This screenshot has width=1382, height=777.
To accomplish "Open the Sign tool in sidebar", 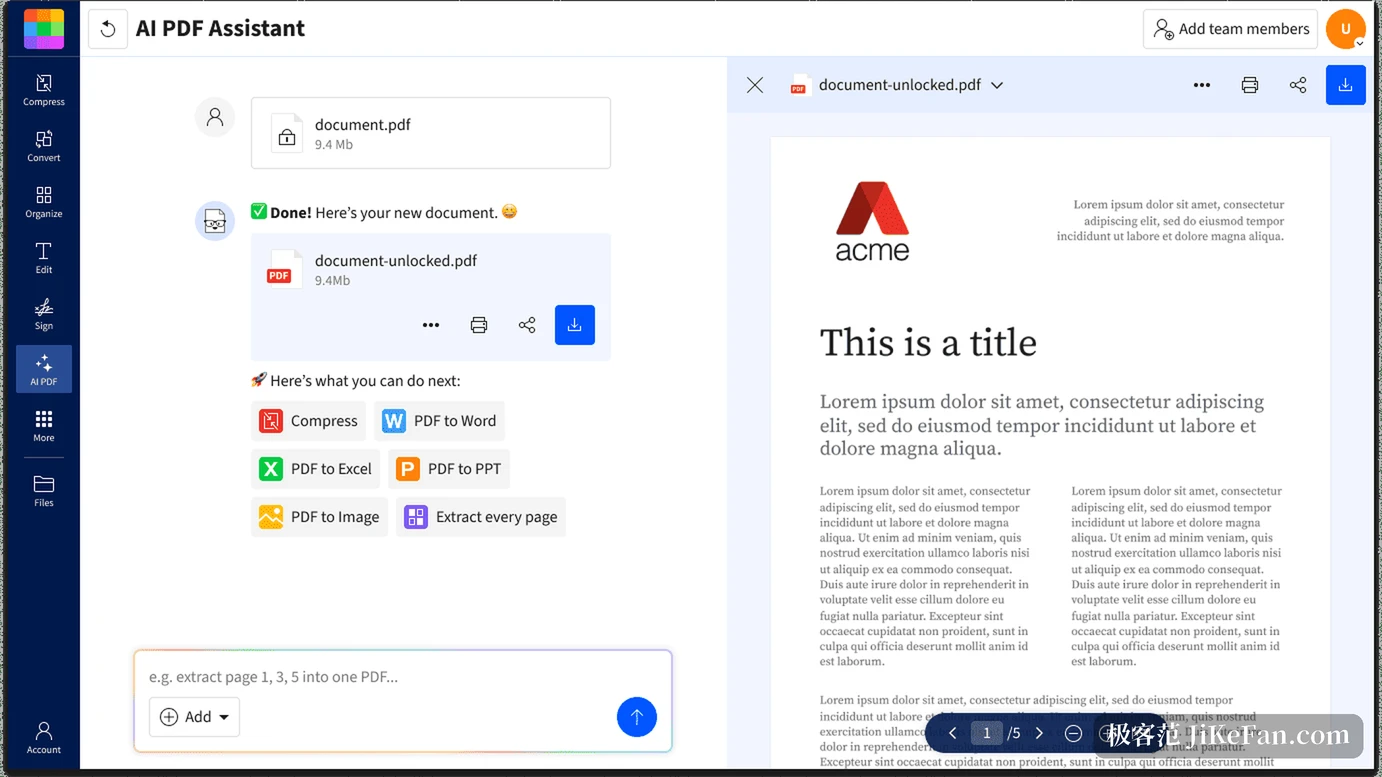I will pos(44,314).
